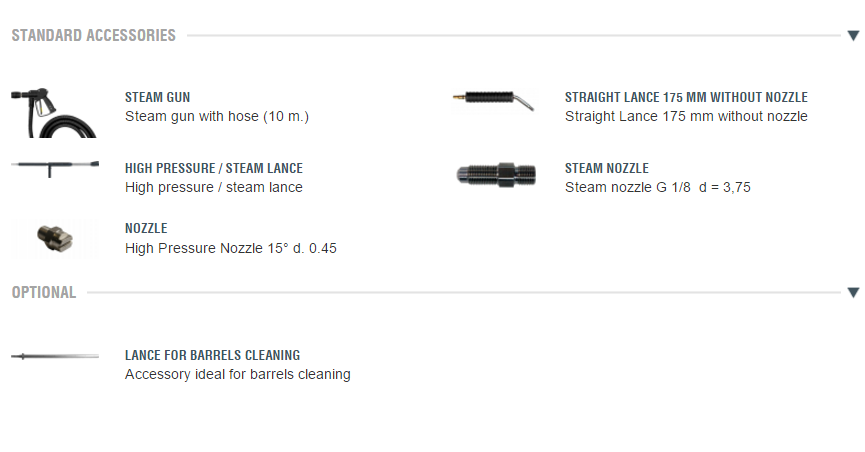The image size is (865, 452).
Task: Select the Nozzle accessory title
Action: tap(146, 229)
